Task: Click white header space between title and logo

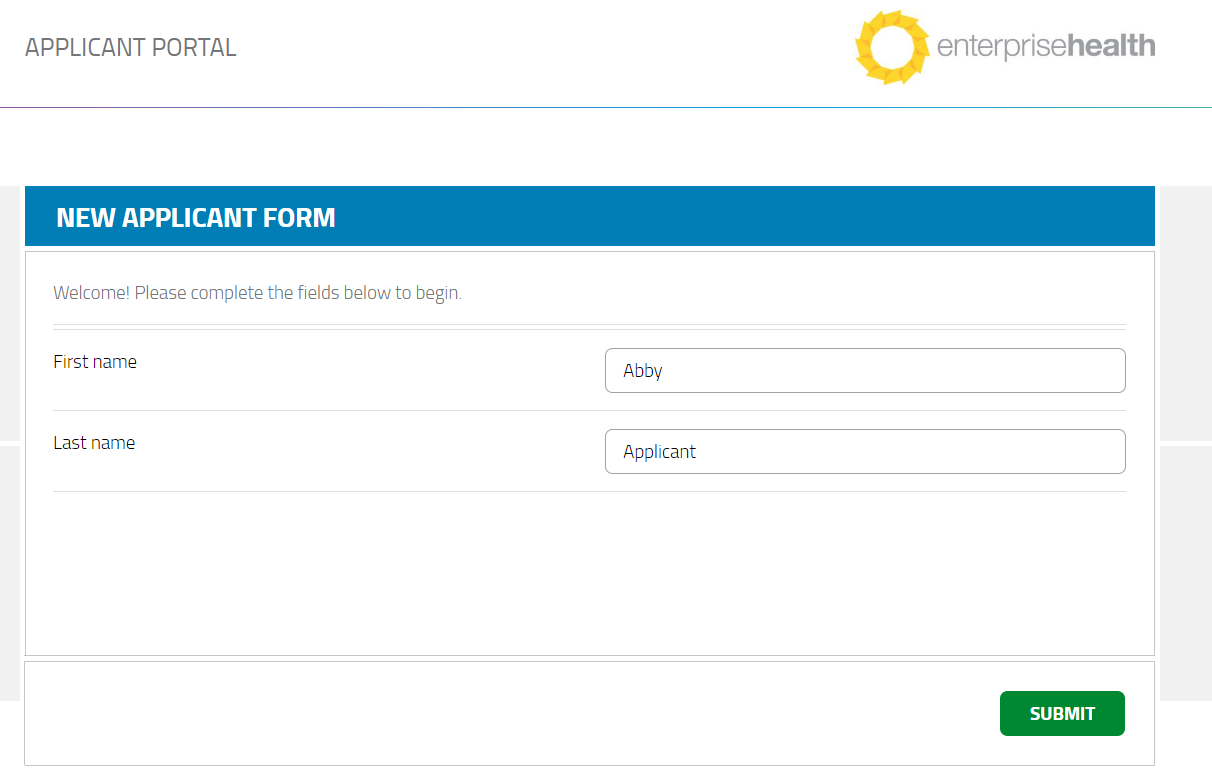Action: click(540, 47)
